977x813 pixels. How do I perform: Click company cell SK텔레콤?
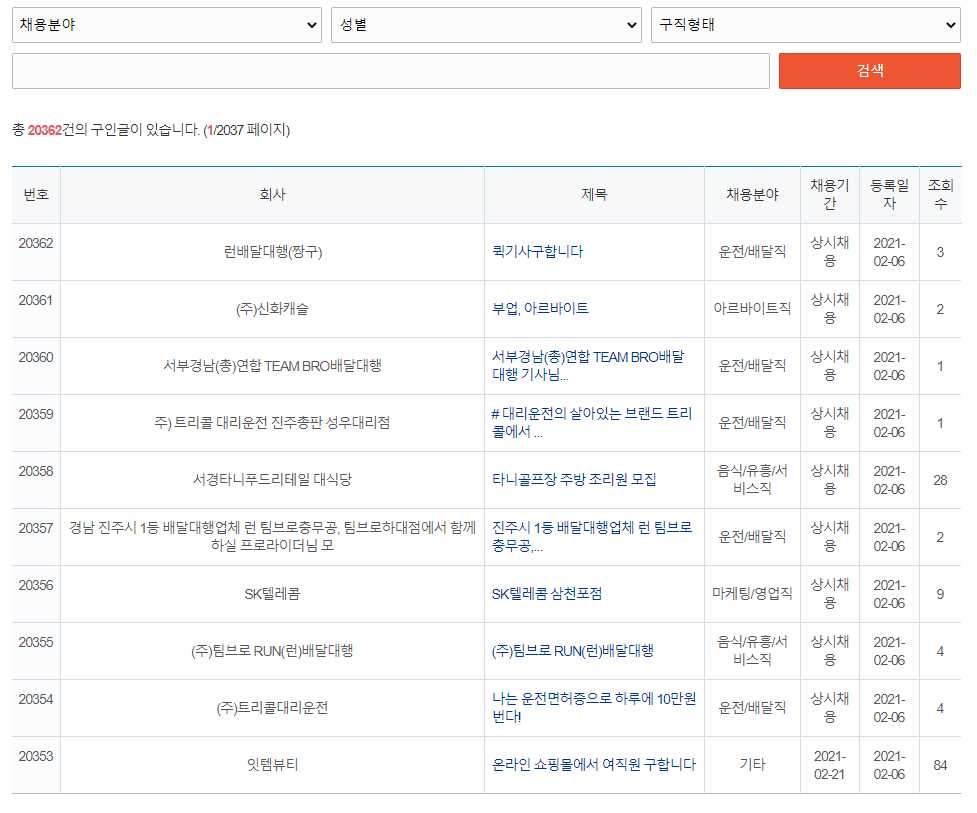272,594
